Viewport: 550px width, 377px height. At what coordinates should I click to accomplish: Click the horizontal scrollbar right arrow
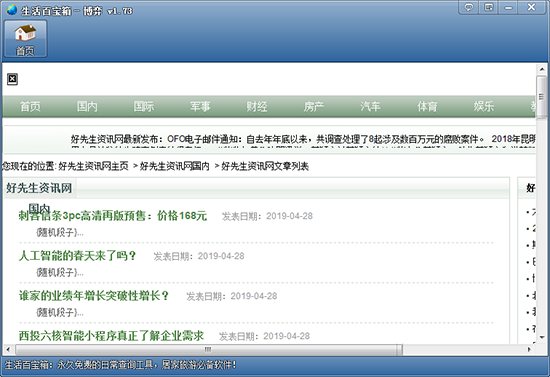pyautogui.click(x=529, y=349)
